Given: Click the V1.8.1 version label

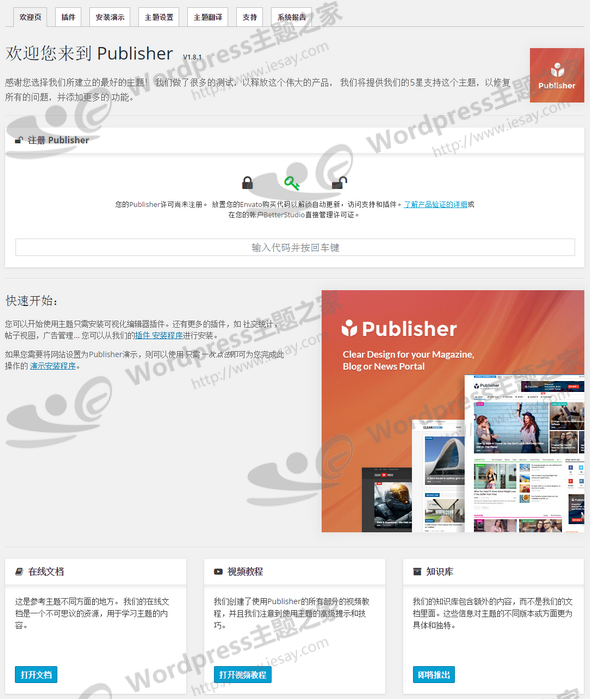Looking at the screenshot, I should [x=192, y=57].
